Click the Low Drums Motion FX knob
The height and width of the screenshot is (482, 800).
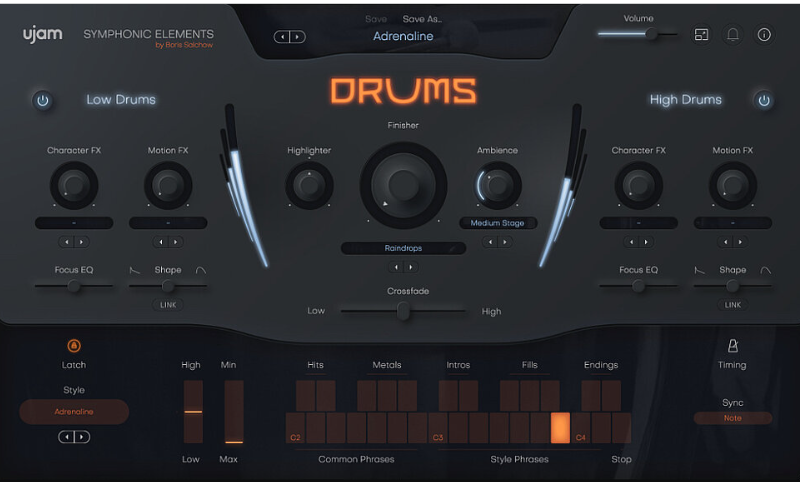[168, 186]
